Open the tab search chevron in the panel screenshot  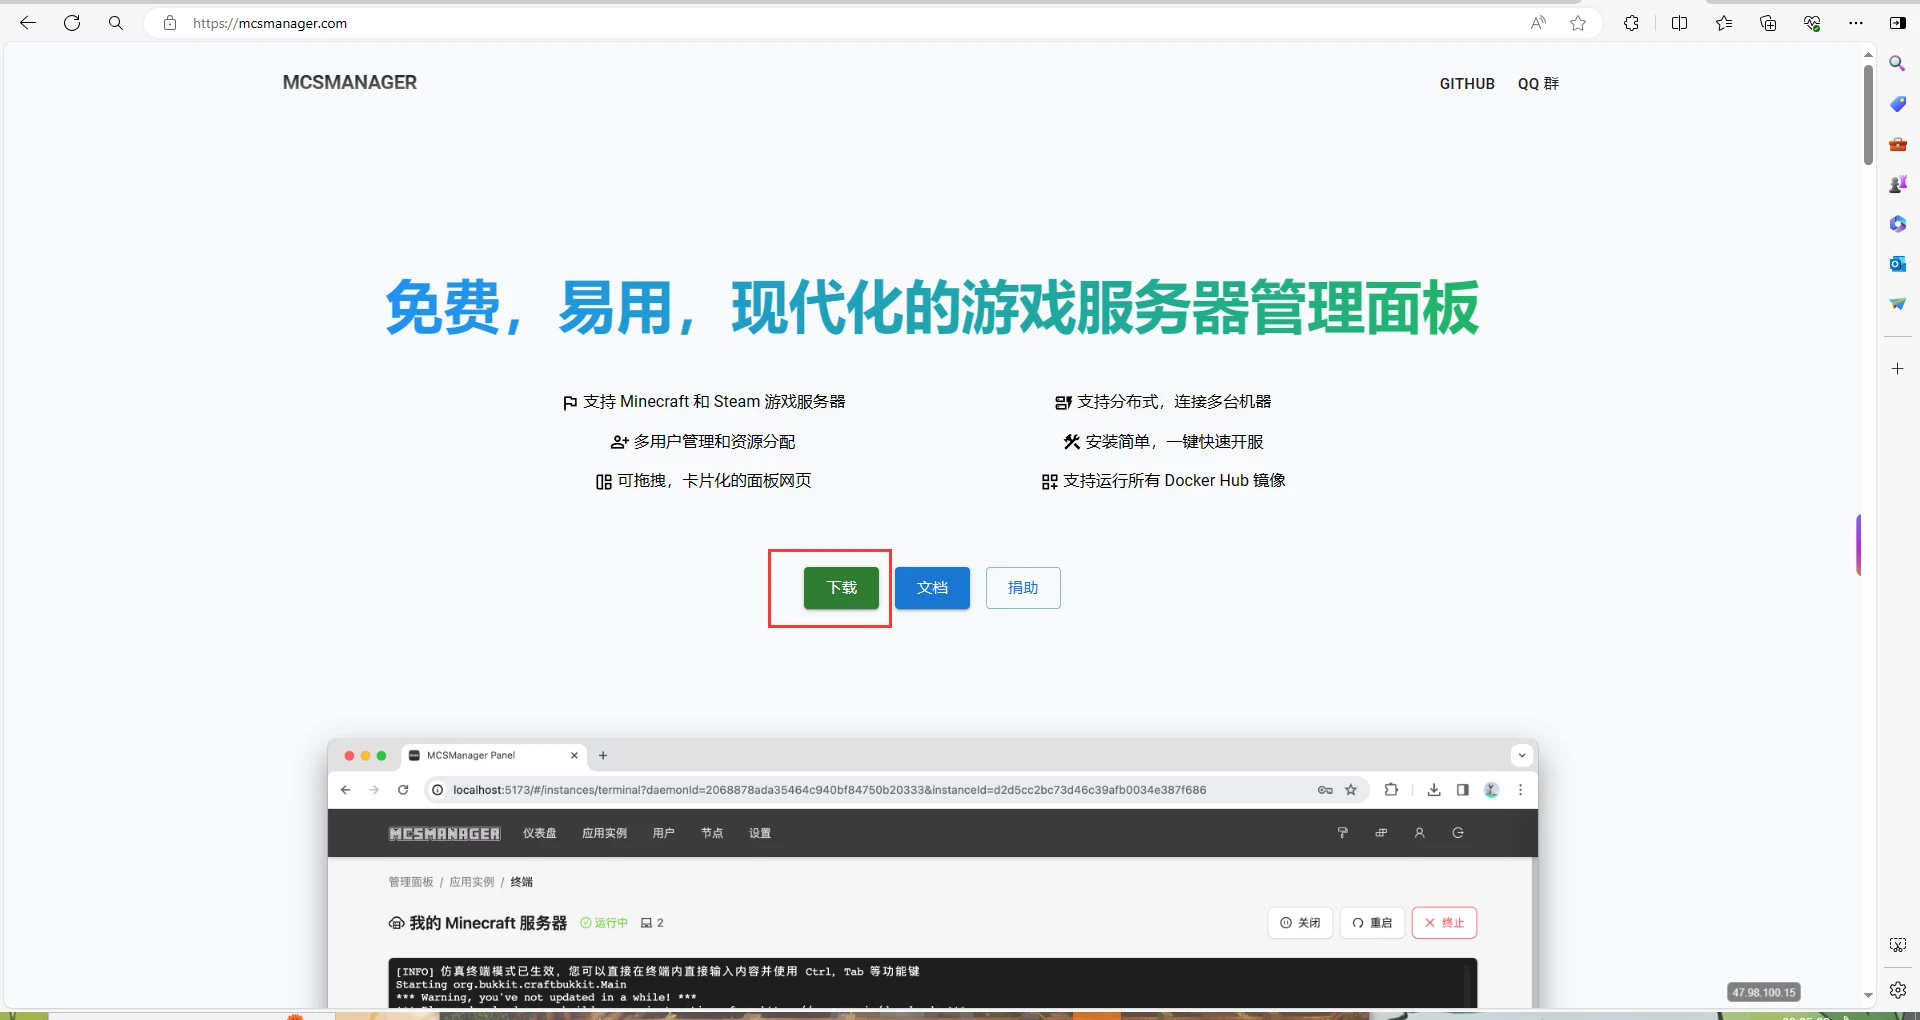(x=1522, y=756)
